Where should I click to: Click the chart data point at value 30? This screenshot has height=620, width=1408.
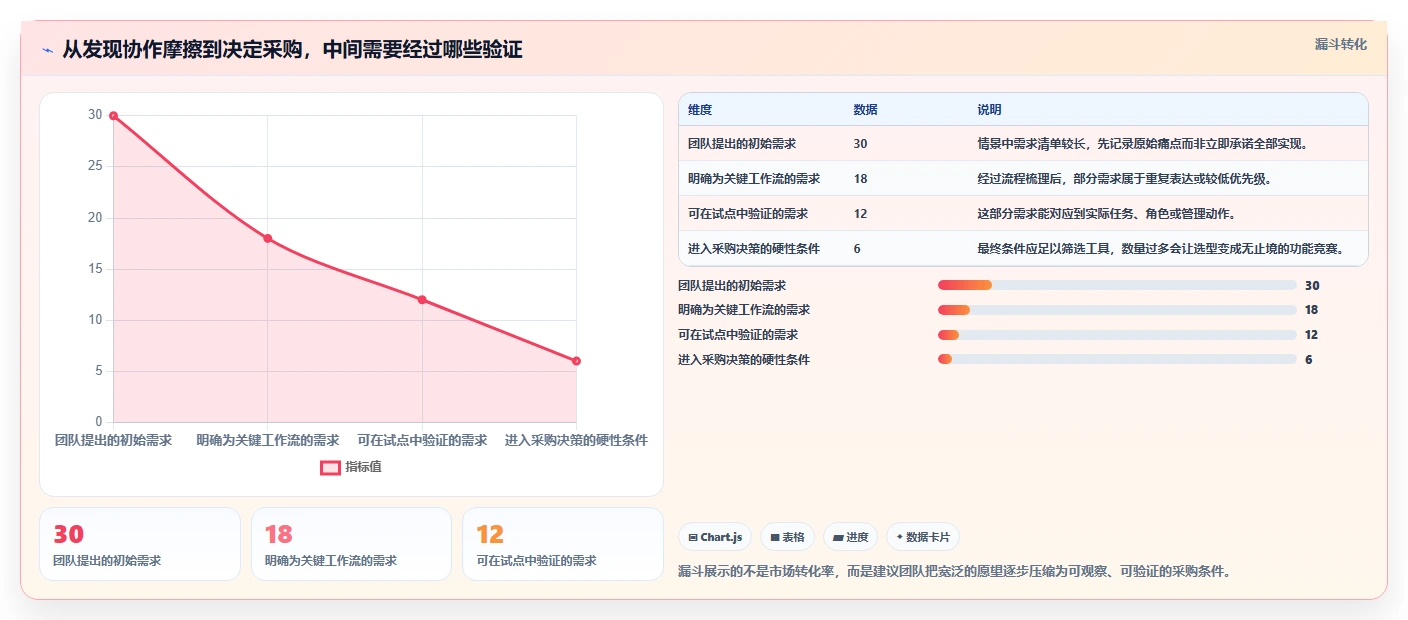[x=113, y=116]
